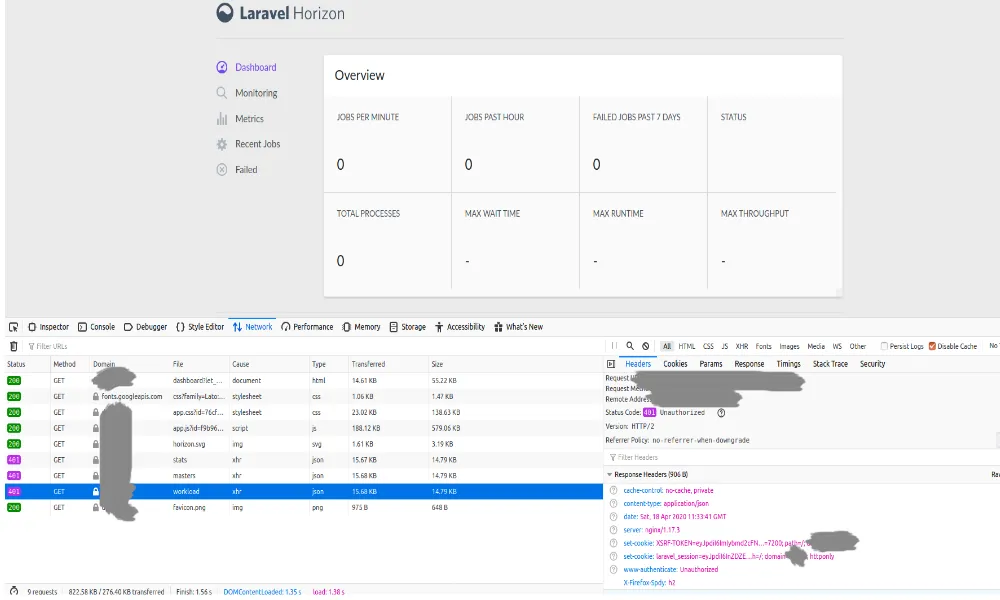Open the Params tab in request details
This screenshot has width=1000, height=600.
pyautogui.click(x=710, y=364)
